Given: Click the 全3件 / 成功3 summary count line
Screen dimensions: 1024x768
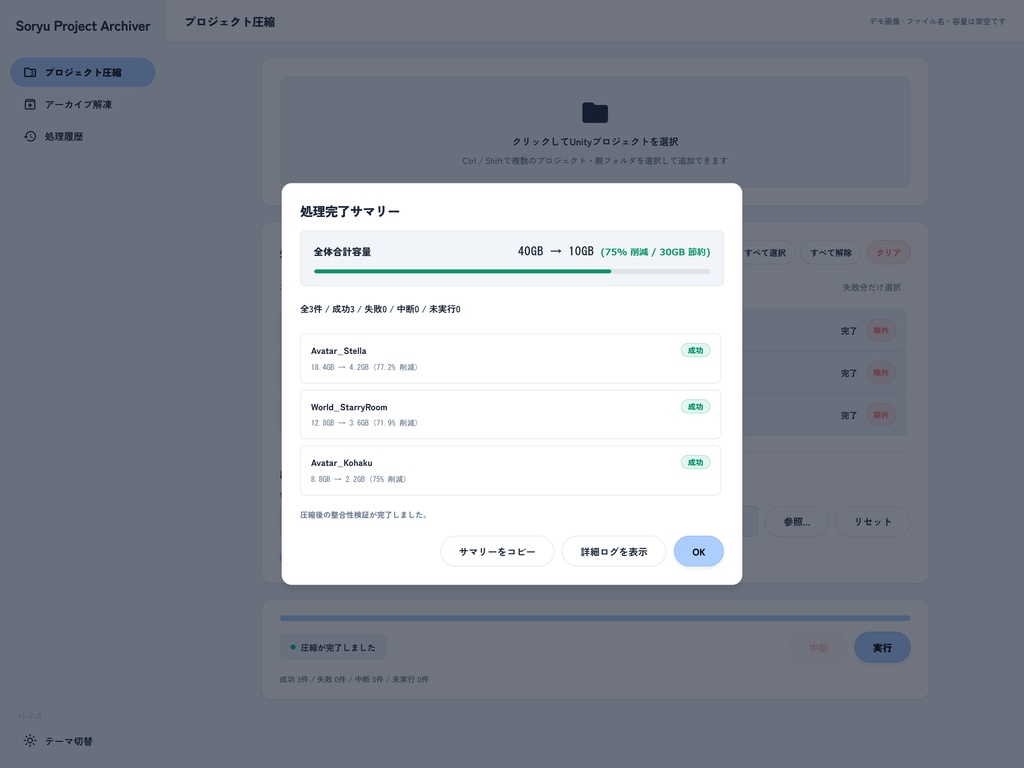Looking at the screenshot, I should point(380,309).
